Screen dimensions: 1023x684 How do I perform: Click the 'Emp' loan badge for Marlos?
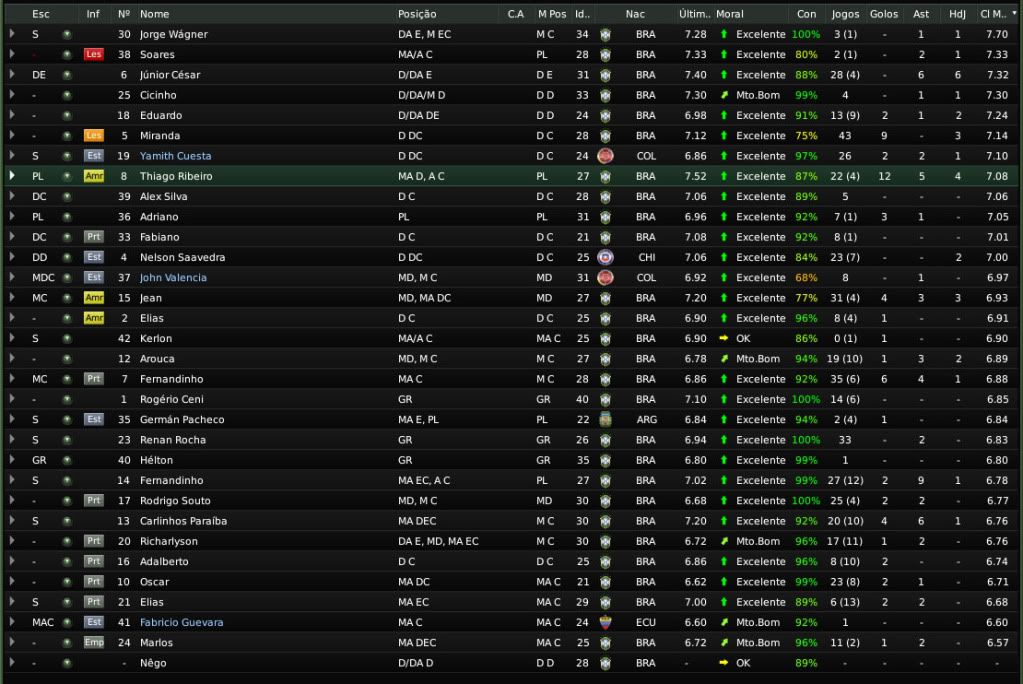(93, 642)
